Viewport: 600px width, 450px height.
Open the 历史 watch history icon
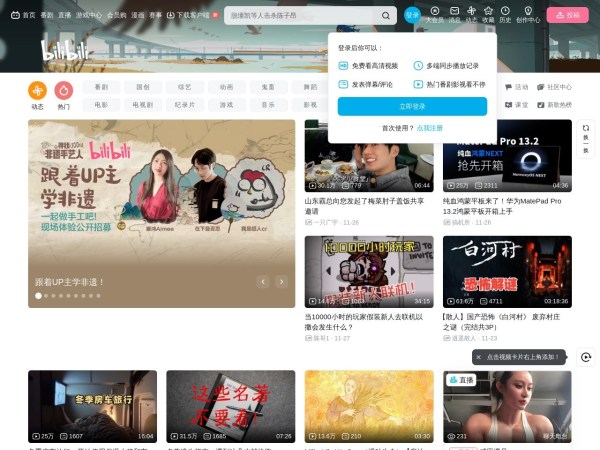click(x=505, y=15)
